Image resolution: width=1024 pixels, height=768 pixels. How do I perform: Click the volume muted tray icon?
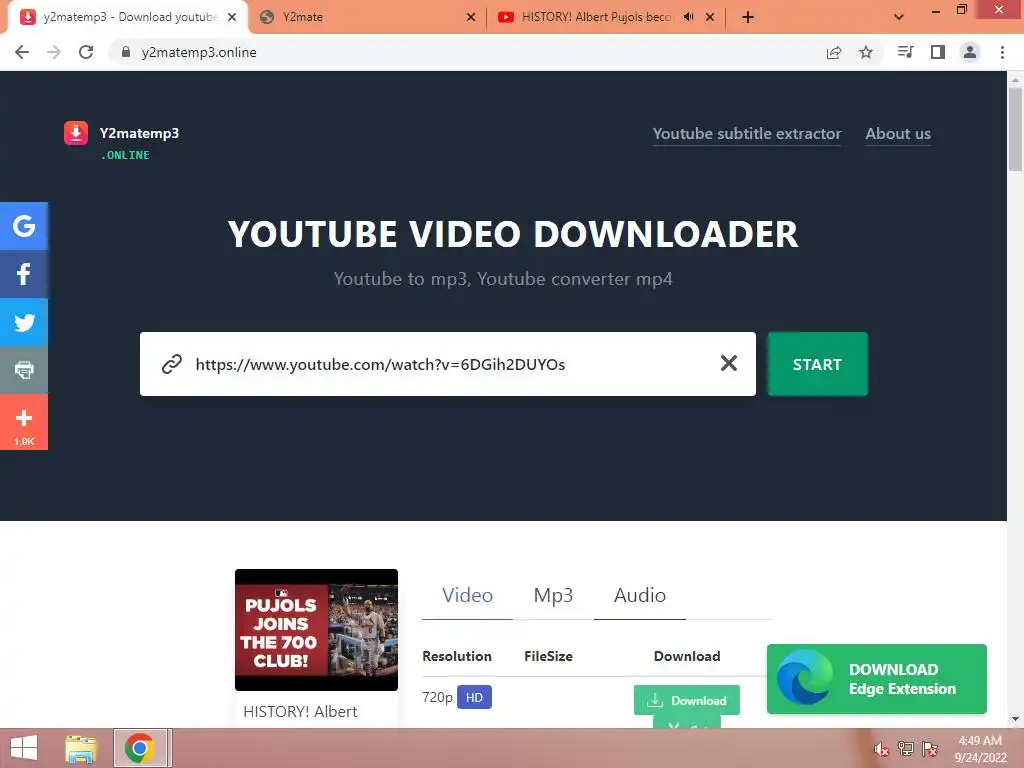pos(882,749)
